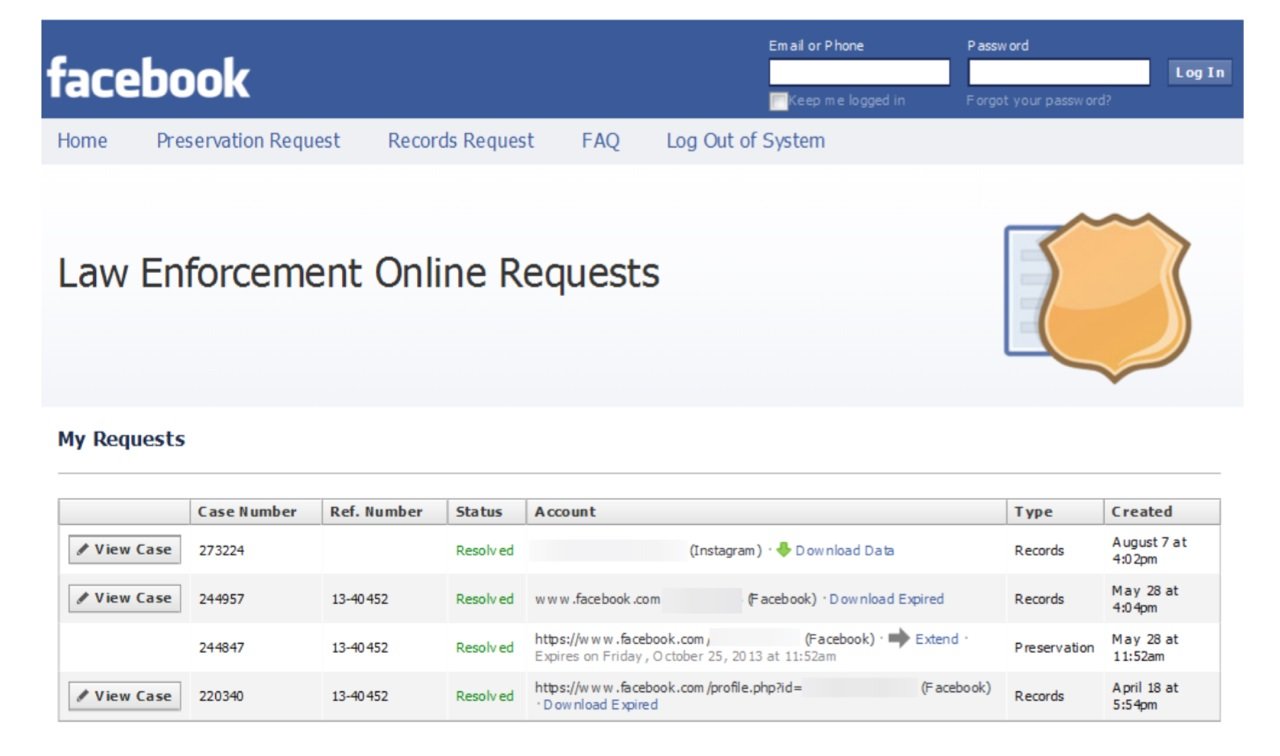This screenshot has width=1280, height=756.
Task: Open Records Request page
Action: 461,141
